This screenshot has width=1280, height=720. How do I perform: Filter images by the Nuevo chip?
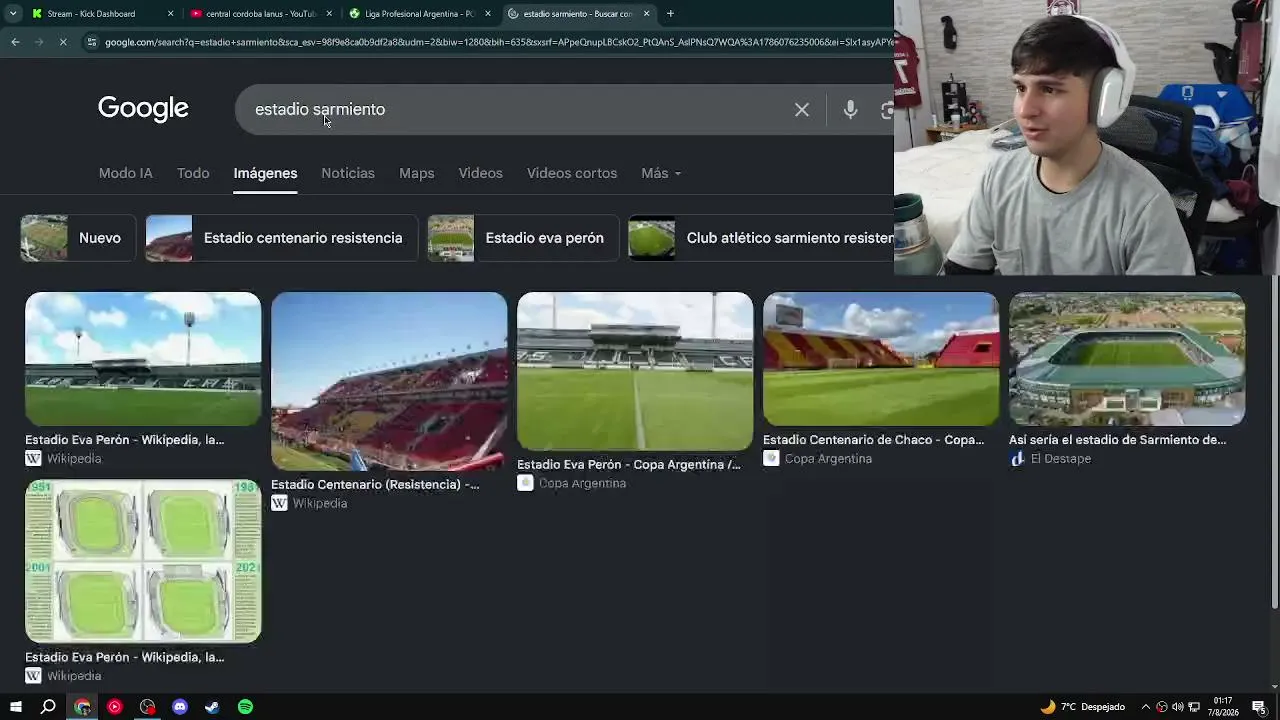click(x=78, y=238)
